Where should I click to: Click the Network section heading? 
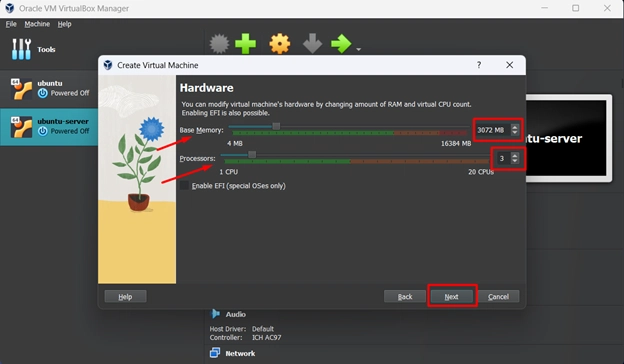coord(240,353)
